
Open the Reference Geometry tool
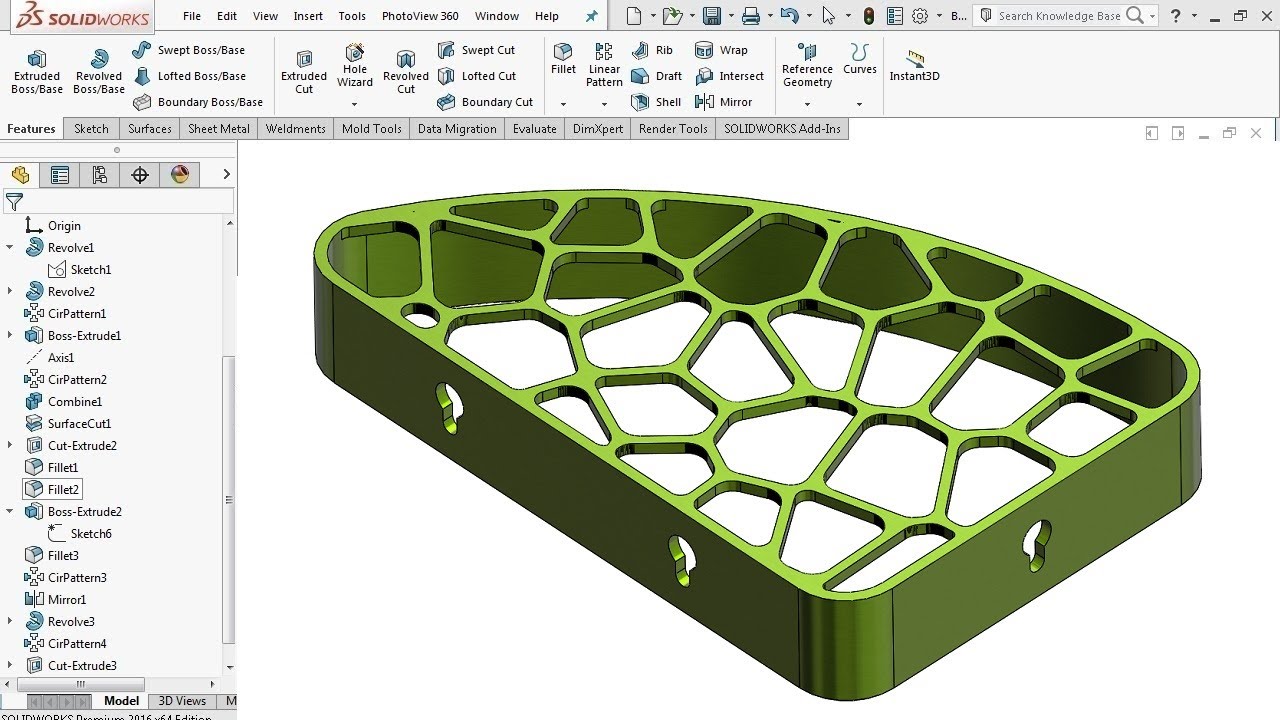click(807, 65)
